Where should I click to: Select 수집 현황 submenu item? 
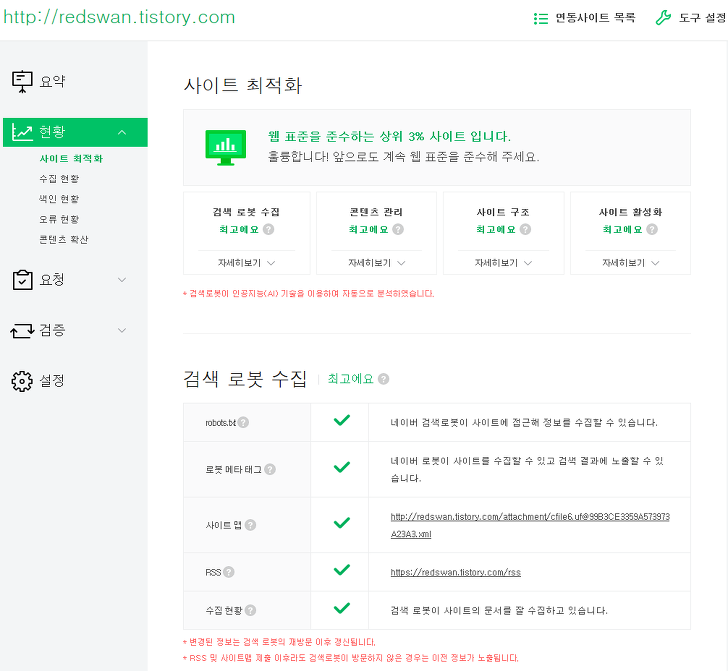59,179
